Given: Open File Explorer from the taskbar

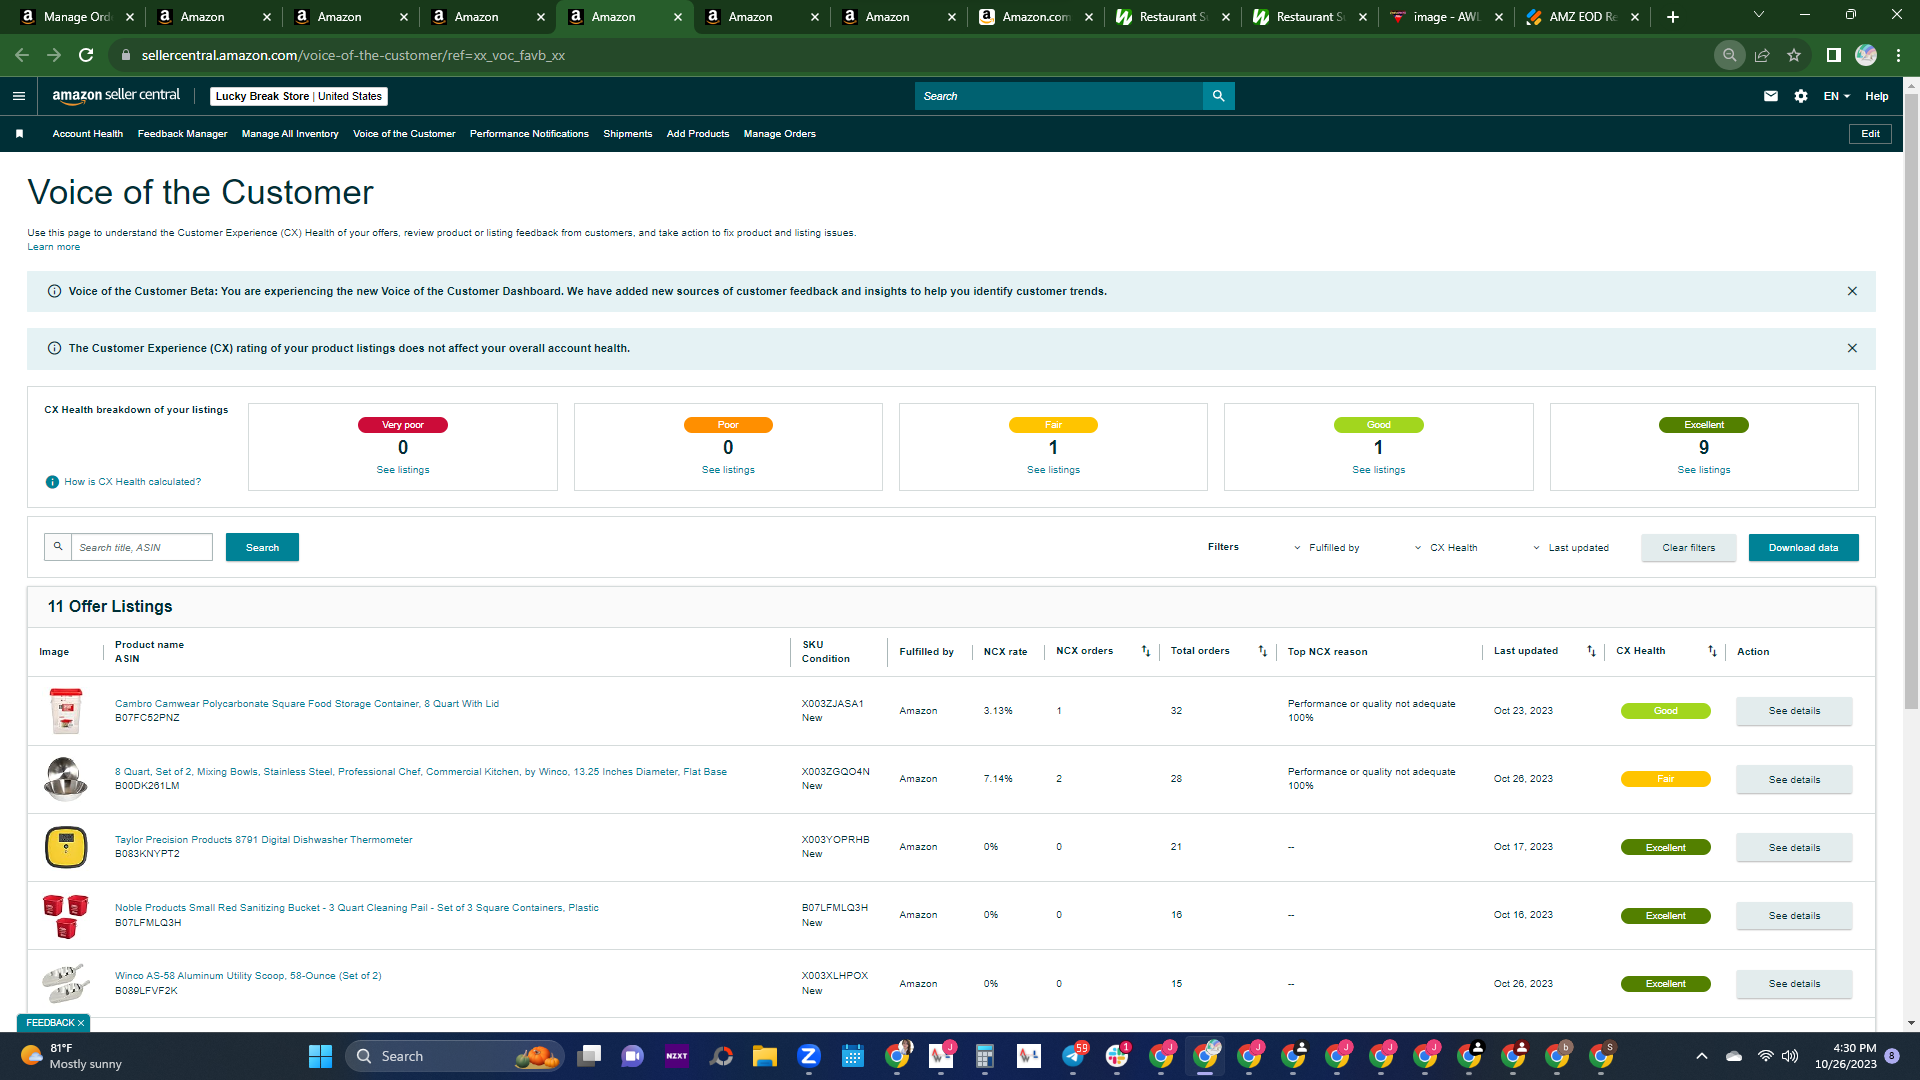Looking at the screenshot, I should pyautogui.click(x=765, y=1056).
